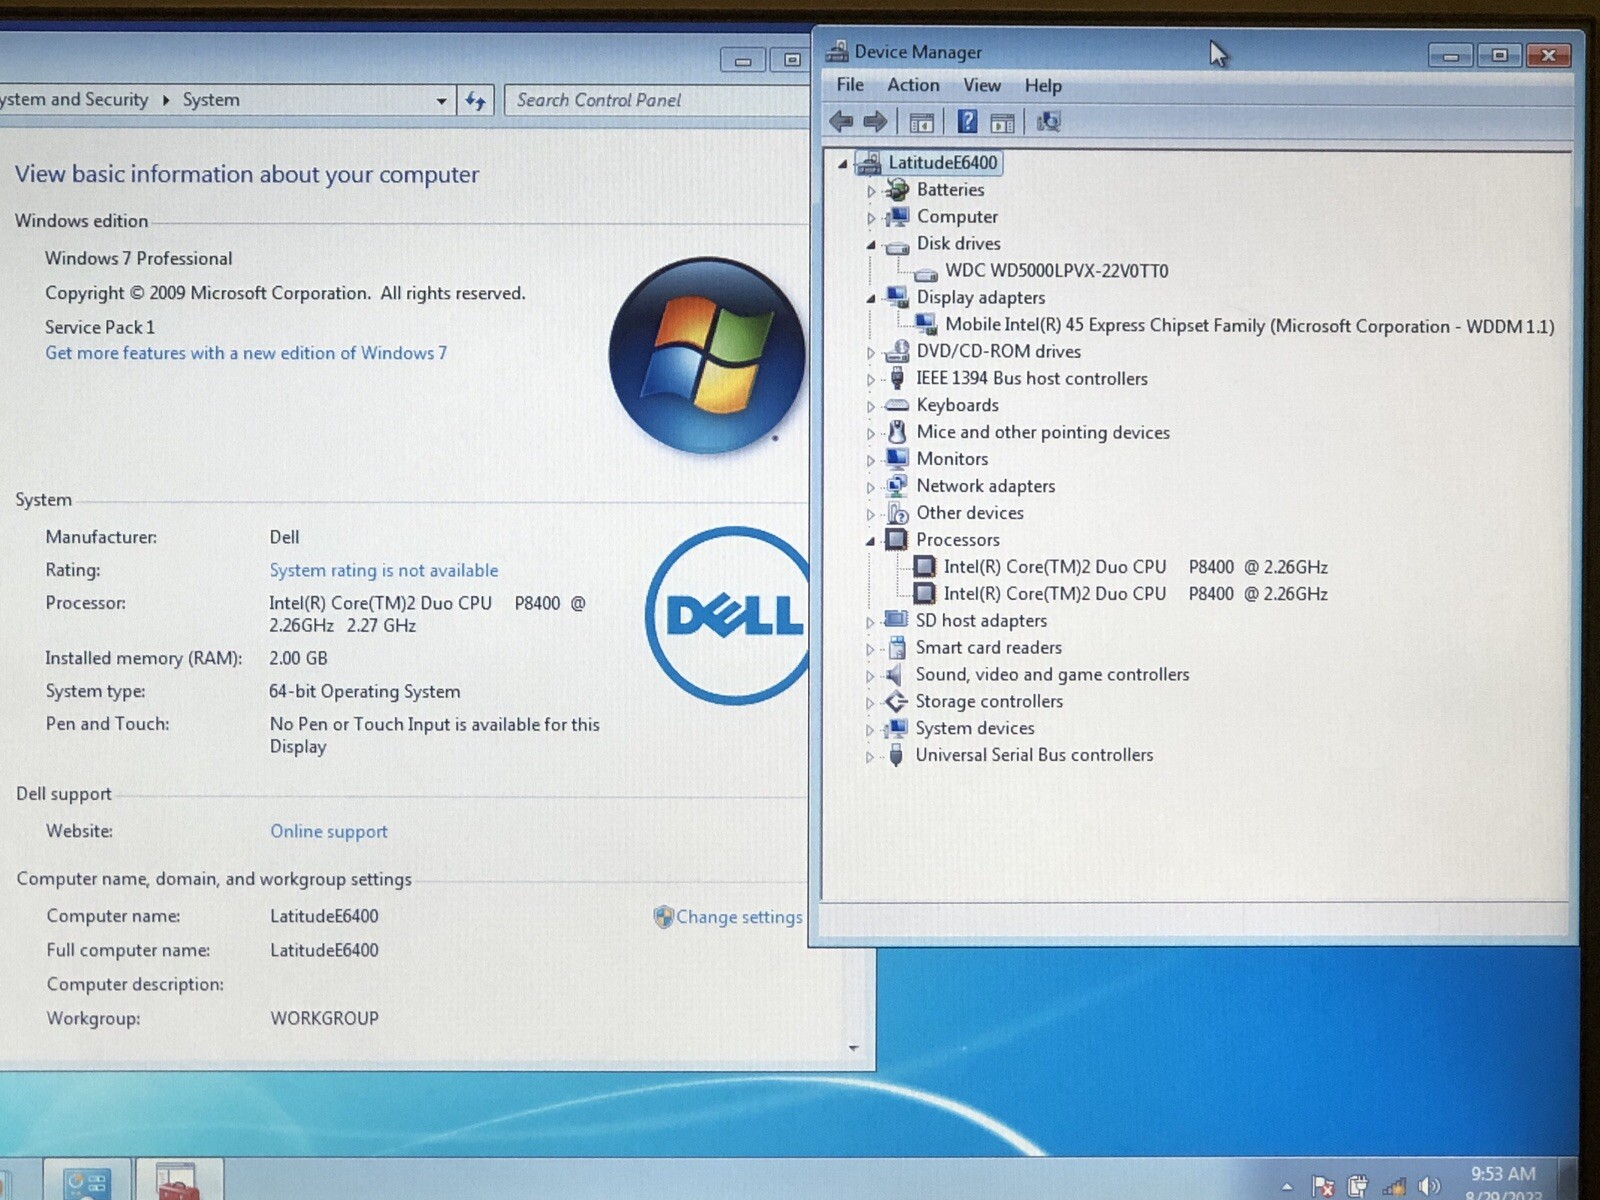This screenshot has height=1200, width=1600.
Task: Open the Online support link
Action: coord(329,831)
